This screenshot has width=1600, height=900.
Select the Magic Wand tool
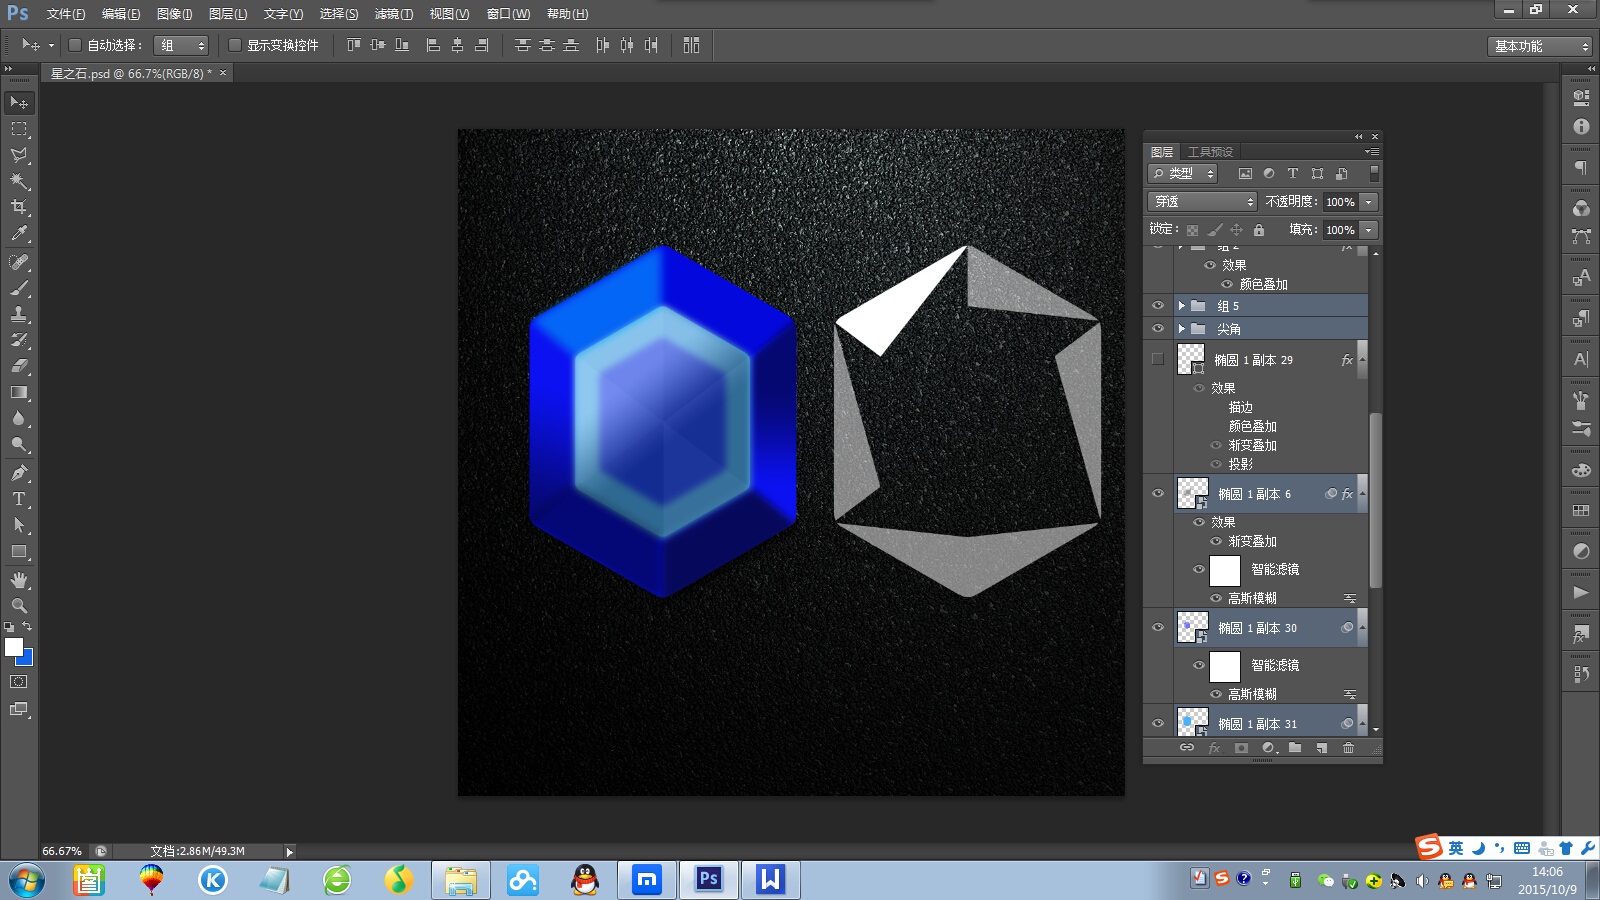[19, 181]
